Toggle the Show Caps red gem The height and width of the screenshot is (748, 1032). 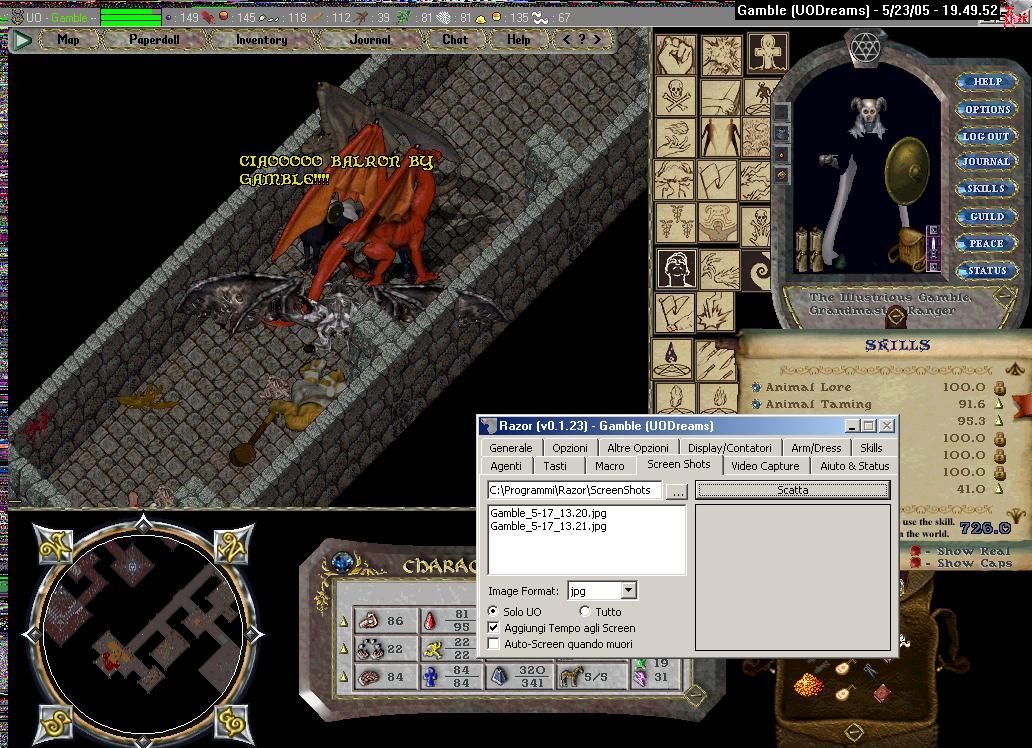click(915, 564)
